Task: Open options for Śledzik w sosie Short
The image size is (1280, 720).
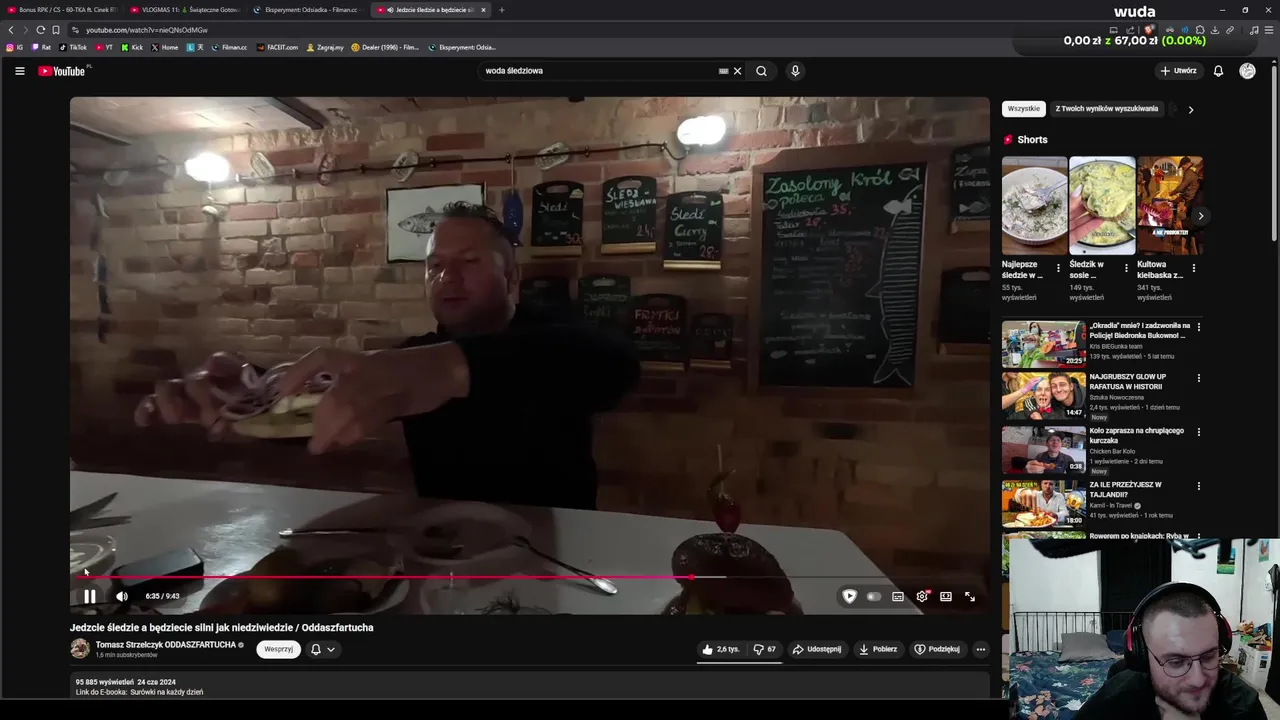Action: pyautogui.click(x=1126, y=268)
